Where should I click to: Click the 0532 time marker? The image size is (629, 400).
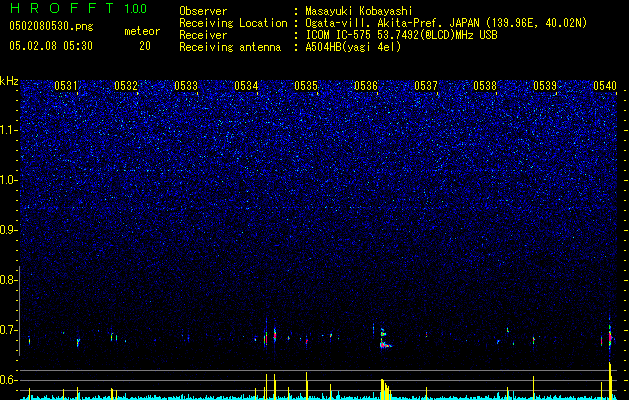point(126,86)
